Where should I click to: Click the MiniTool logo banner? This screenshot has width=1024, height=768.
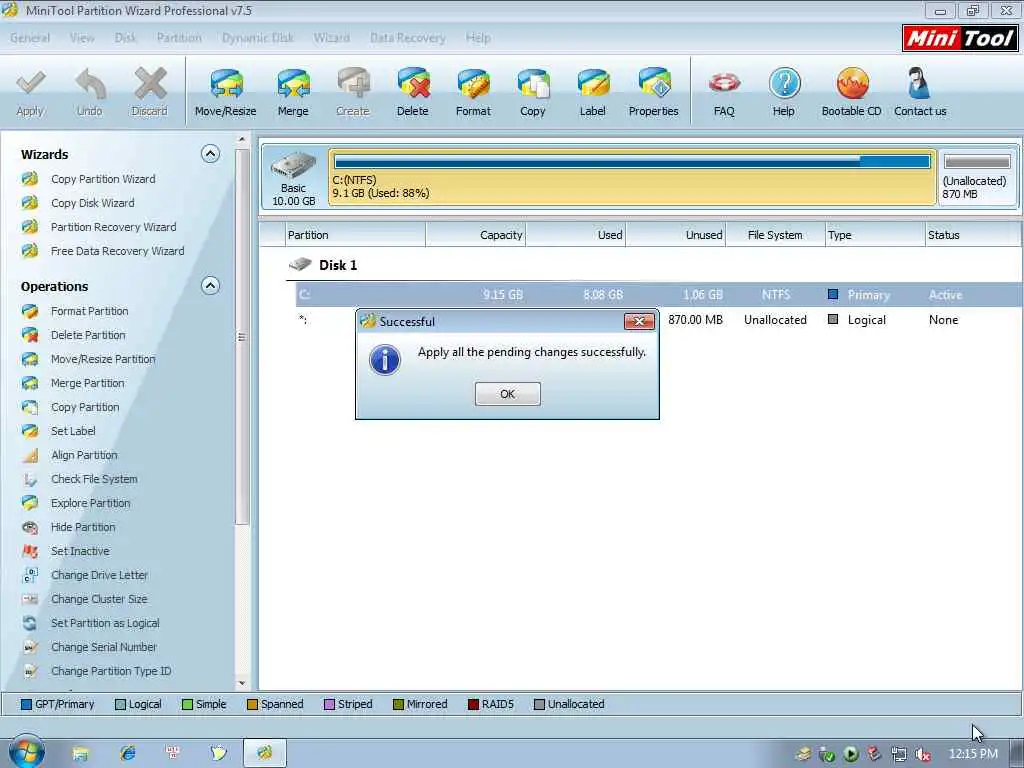coord(960,38)
